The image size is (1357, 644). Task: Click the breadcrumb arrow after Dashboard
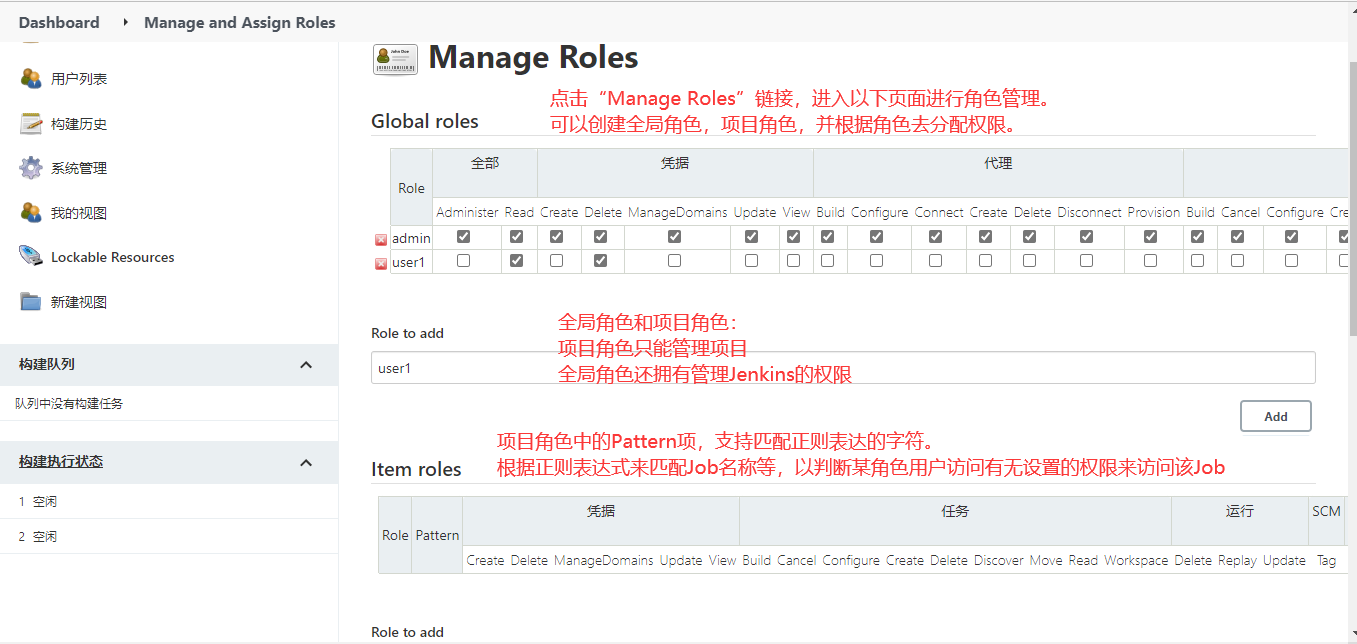[125, 22]
